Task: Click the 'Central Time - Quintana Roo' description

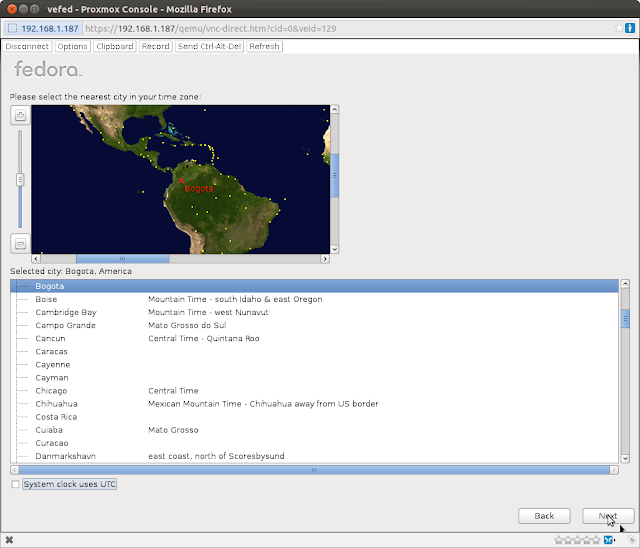Action: (204, 338)
